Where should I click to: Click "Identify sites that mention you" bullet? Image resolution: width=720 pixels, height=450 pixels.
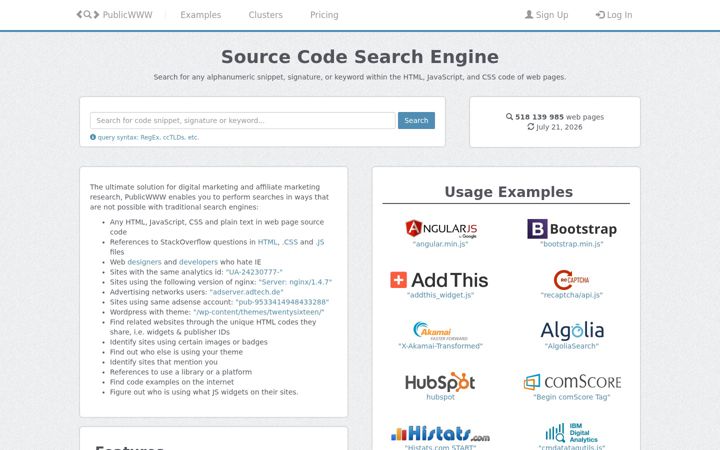click(x=163, y=362)
